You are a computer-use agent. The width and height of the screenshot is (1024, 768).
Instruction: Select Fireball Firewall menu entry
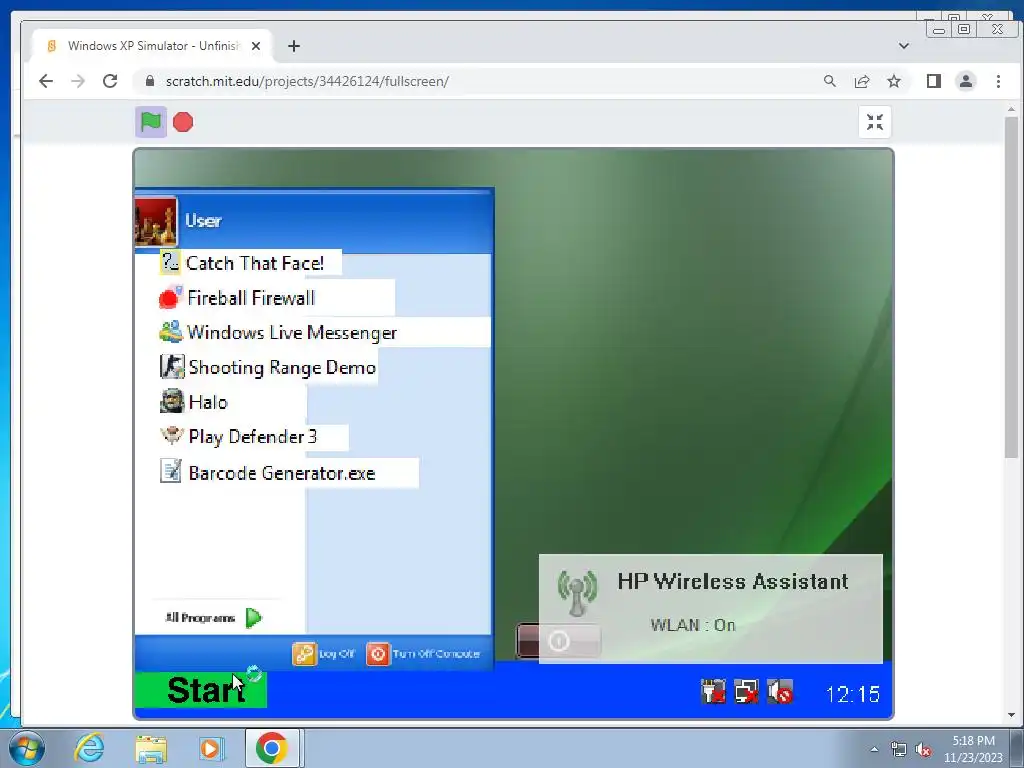point(276,297)
